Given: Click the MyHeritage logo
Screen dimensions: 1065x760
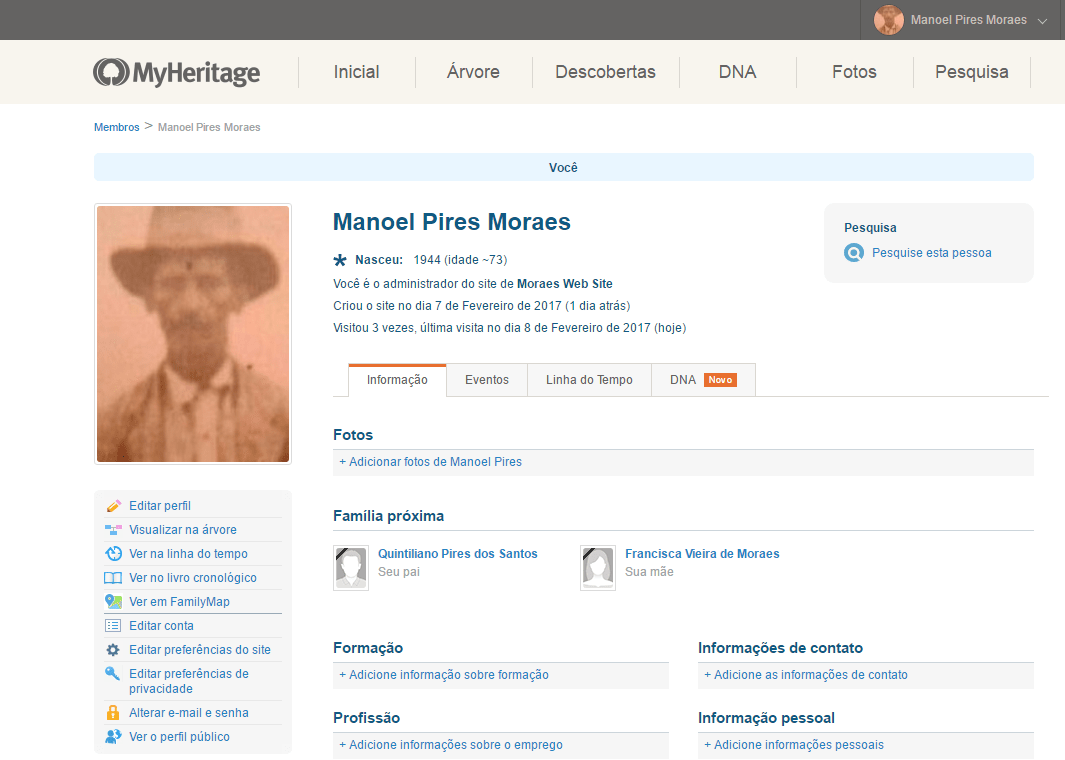Looking at the screenshot, I should 177,72.
